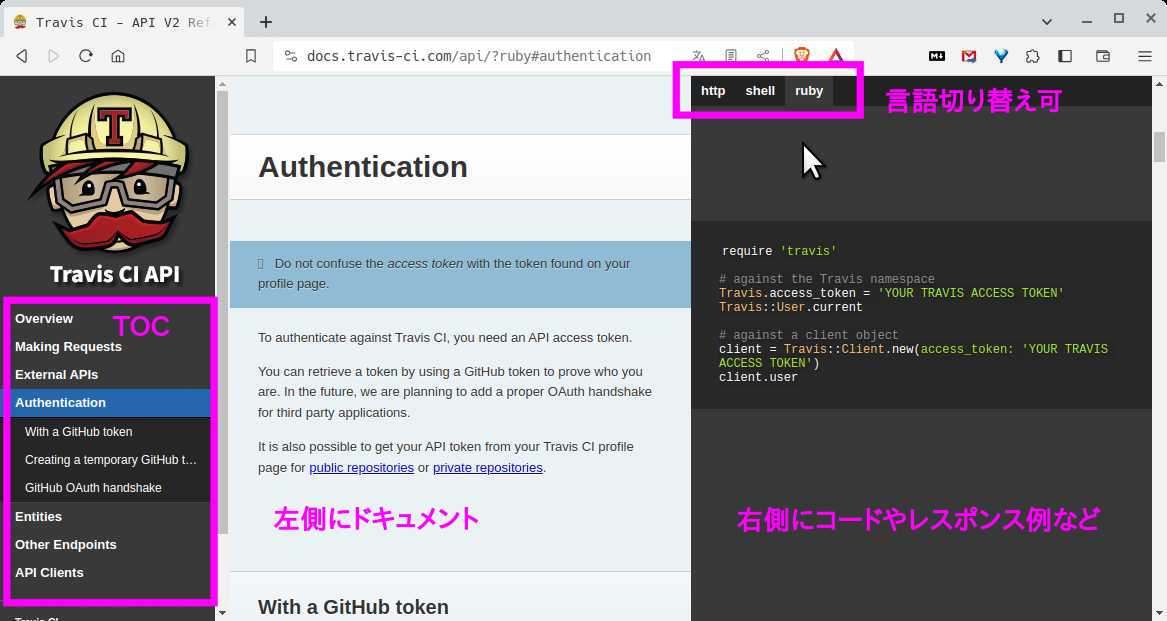This screenshot has width=1167, height=621.
Task: Click the share icon in address bar
Action: [x=763, y=56]
